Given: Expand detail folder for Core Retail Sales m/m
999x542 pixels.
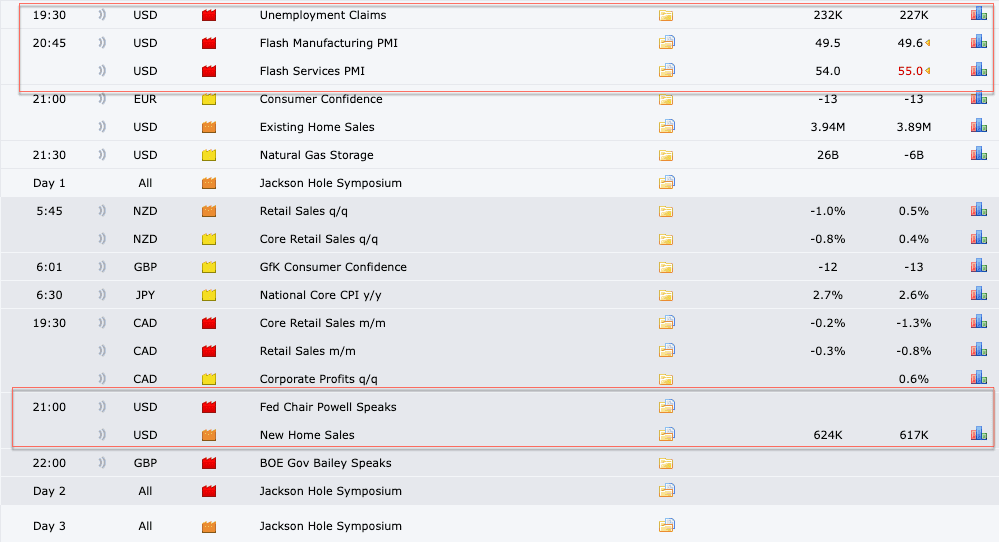Looking at the screenshot, I should (667, 323).
